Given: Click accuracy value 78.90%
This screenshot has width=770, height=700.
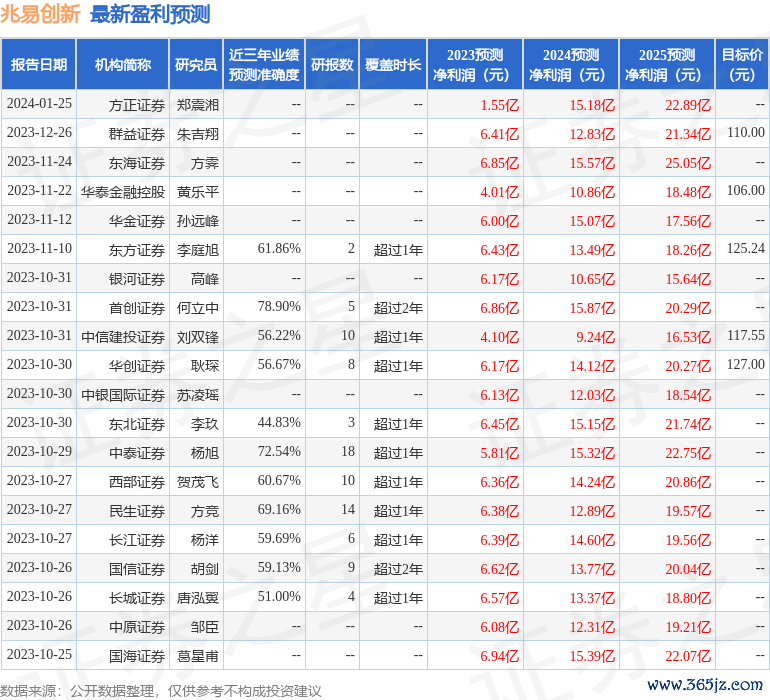Looking at the screenshot, I should click(279, 307).
